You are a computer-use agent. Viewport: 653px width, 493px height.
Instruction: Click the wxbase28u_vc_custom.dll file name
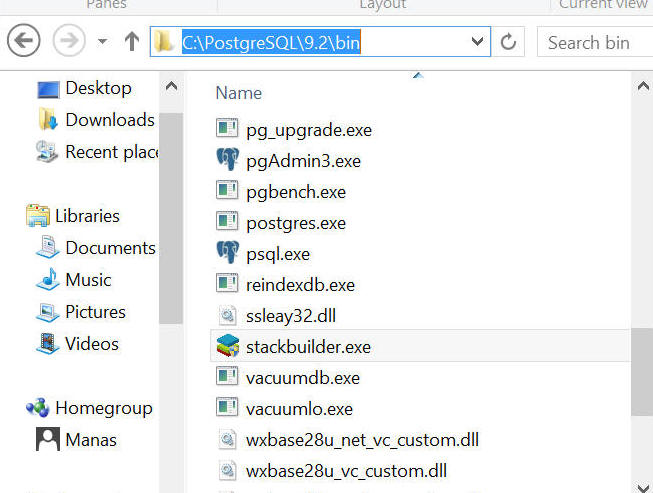(346, 471)
